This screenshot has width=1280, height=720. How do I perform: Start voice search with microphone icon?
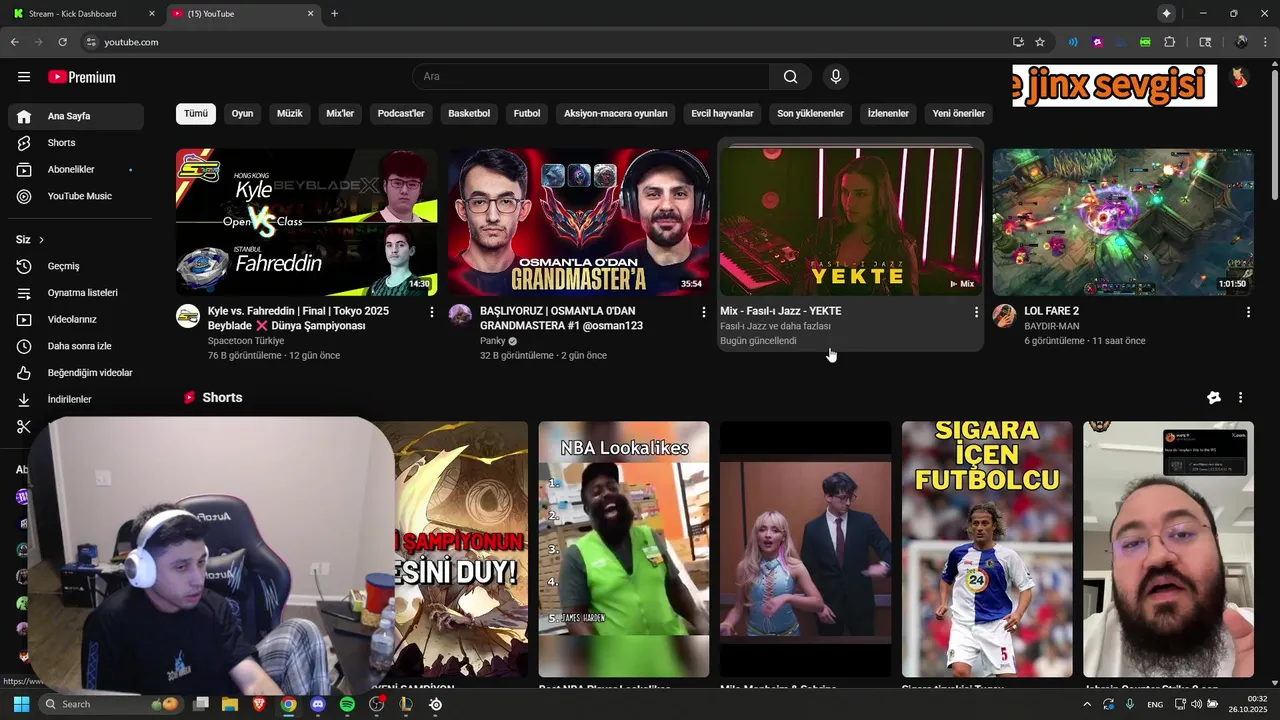tap(836, 77)
